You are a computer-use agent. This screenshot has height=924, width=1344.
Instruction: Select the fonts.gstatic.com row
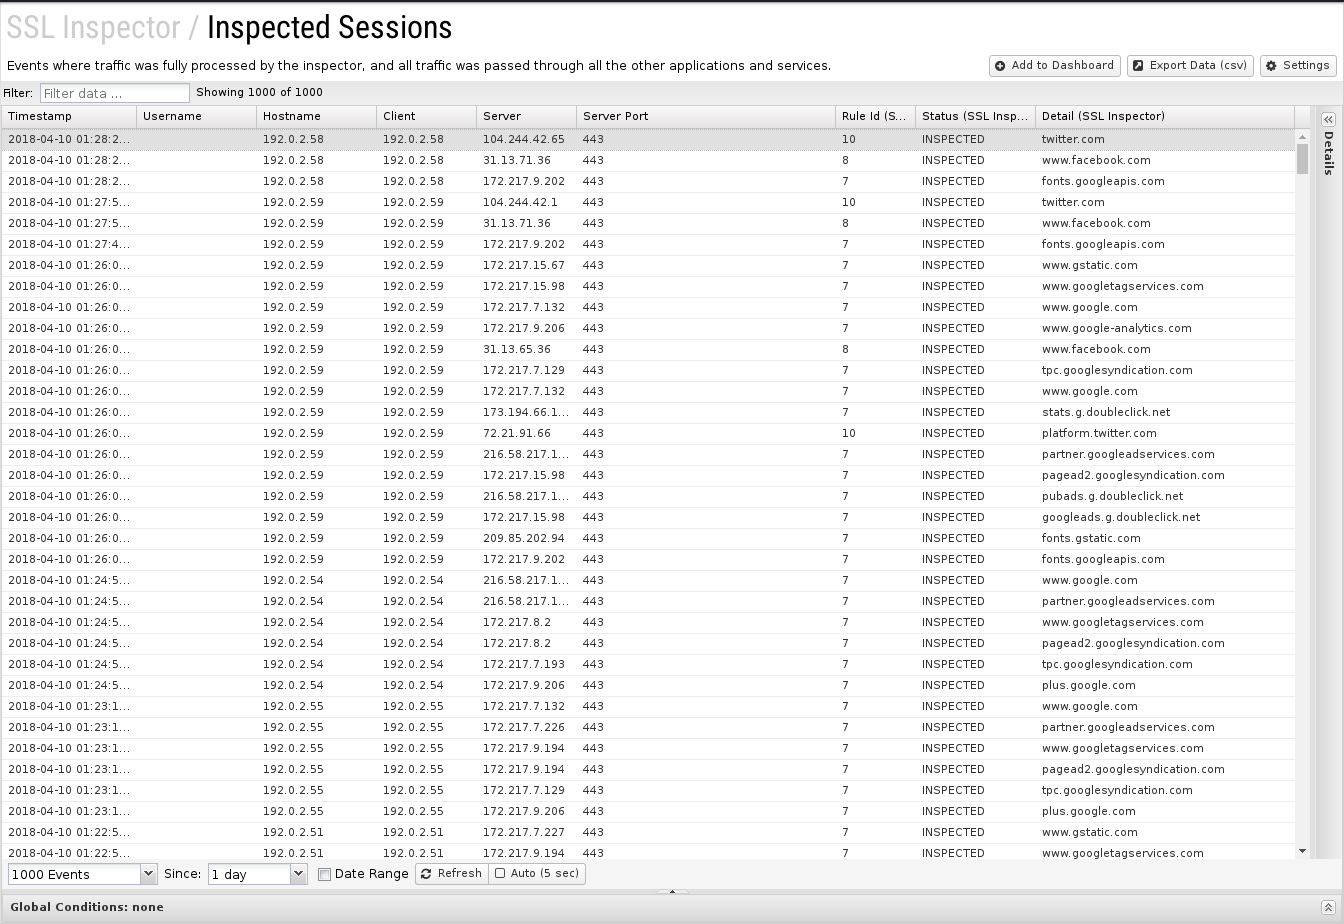pos(648,538)
